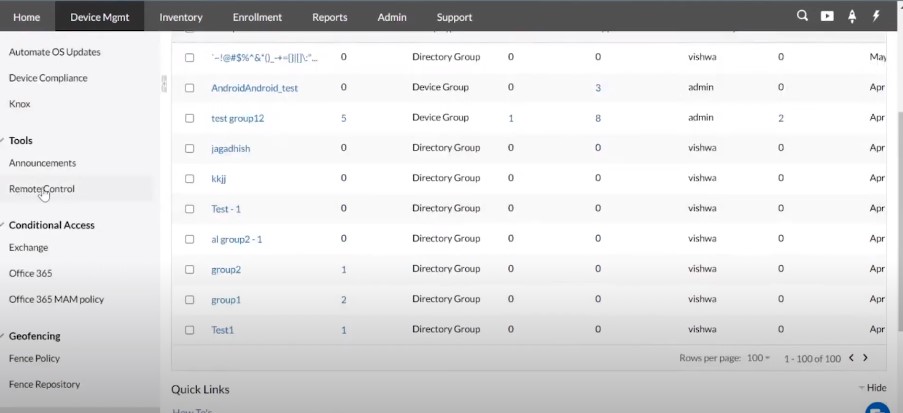Open Office 365 MAM policy
903x413 pixels.
tap(56, 299)
